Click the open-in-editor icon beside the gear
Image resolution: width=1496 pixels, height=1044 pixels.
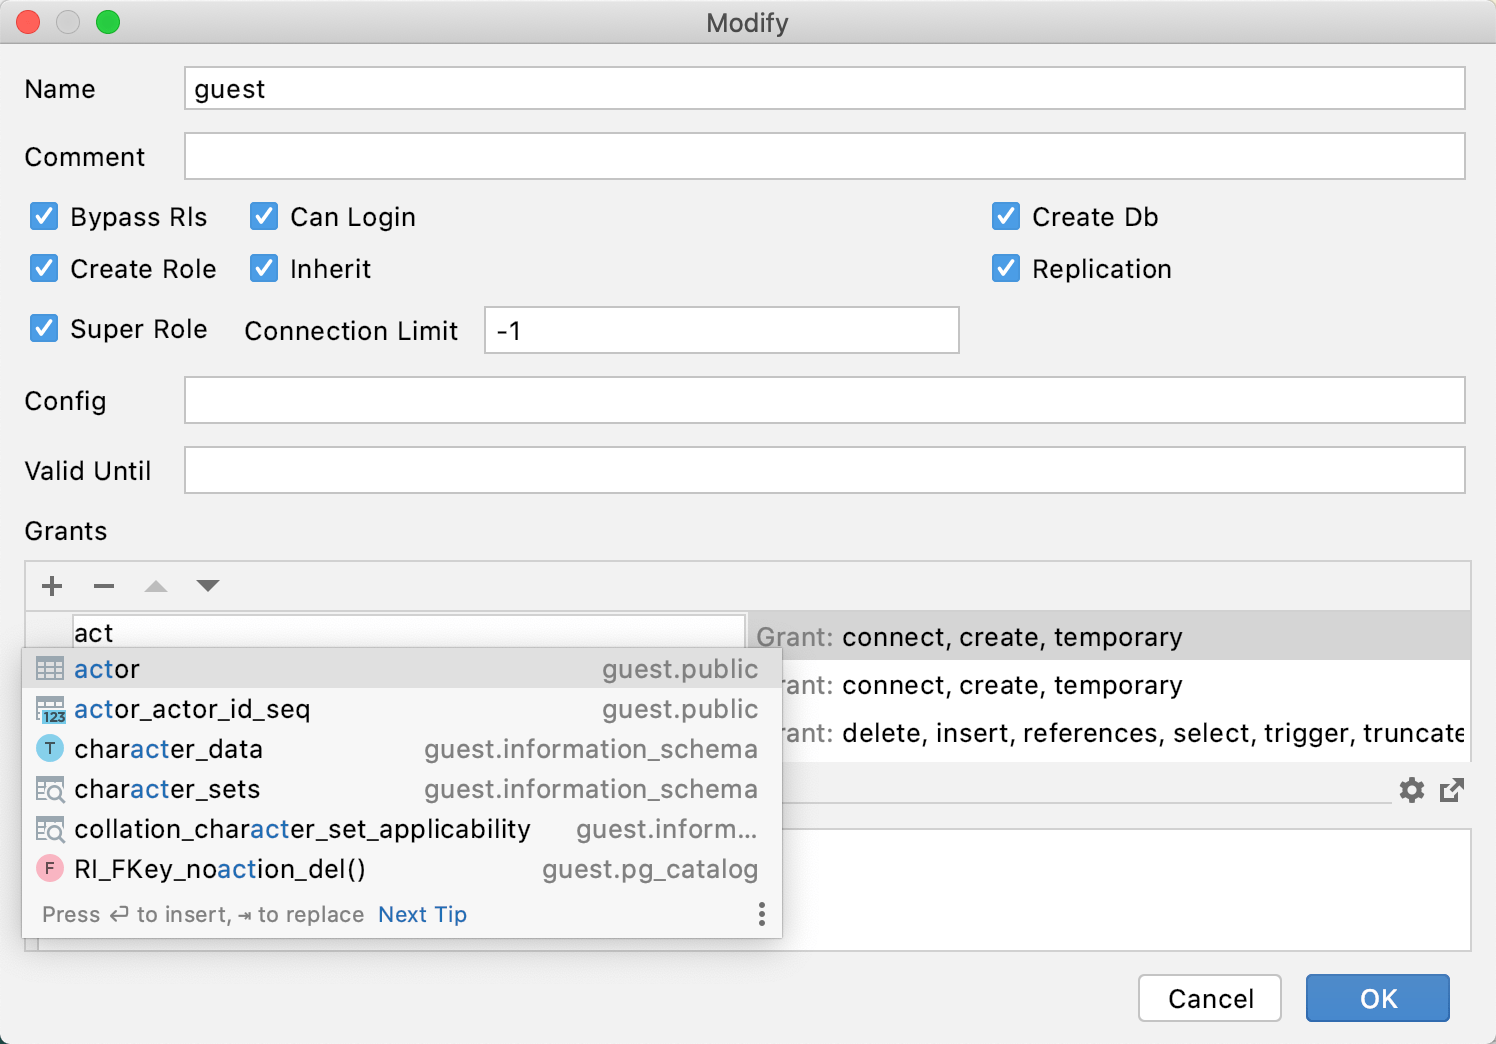[x=1452, y=790]
